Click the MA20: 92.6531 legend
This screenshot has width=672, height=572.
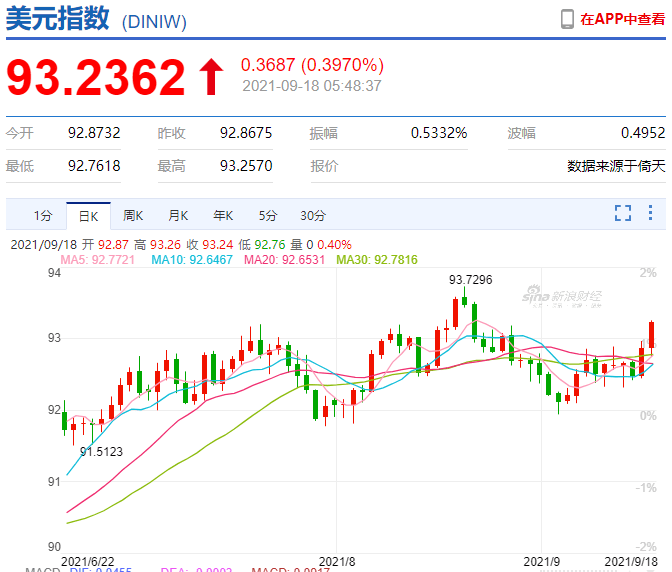(x=285, y=260)
